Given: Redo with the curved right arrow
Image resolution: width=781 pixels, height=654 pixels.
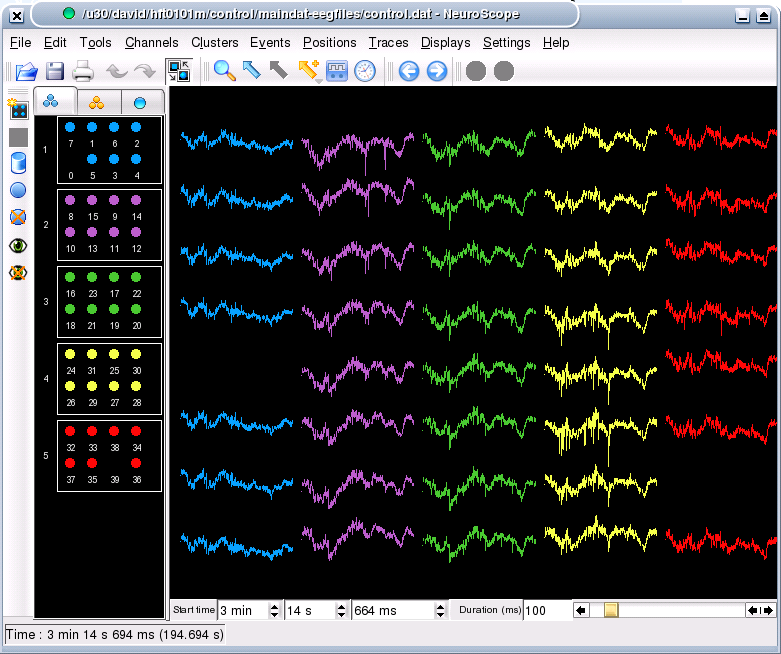Looking at the screenshot, I should click(145, 71).
